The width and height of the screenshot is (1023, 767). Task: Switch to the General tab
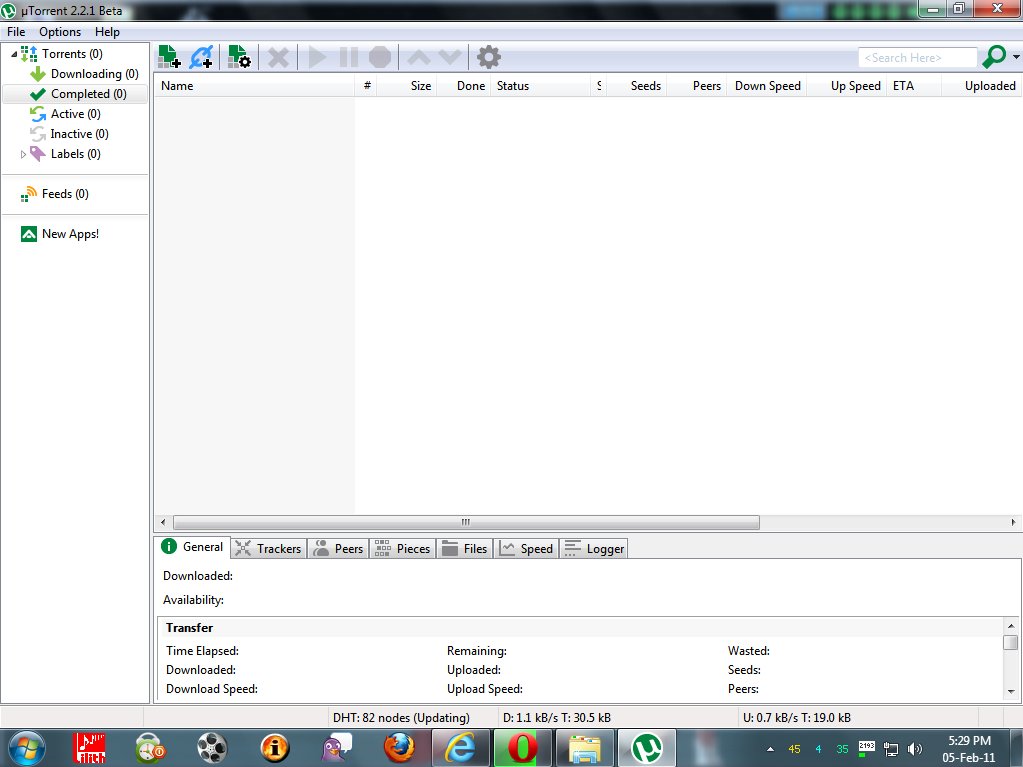coord(192,547)
